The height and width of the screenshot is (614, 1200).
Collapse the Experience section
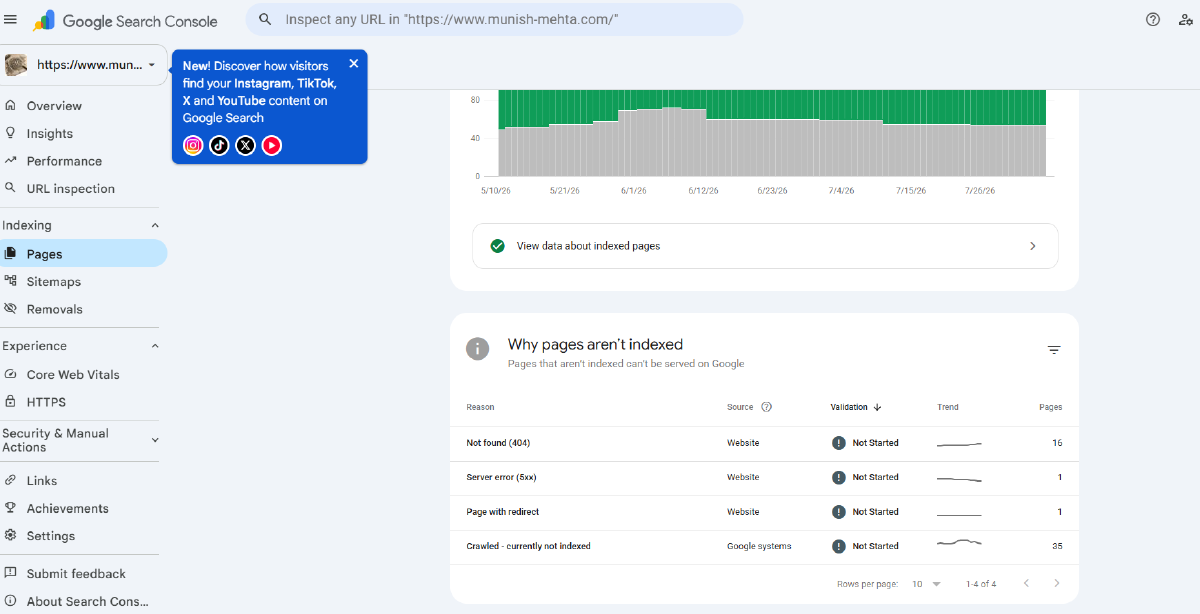(155, 346)
